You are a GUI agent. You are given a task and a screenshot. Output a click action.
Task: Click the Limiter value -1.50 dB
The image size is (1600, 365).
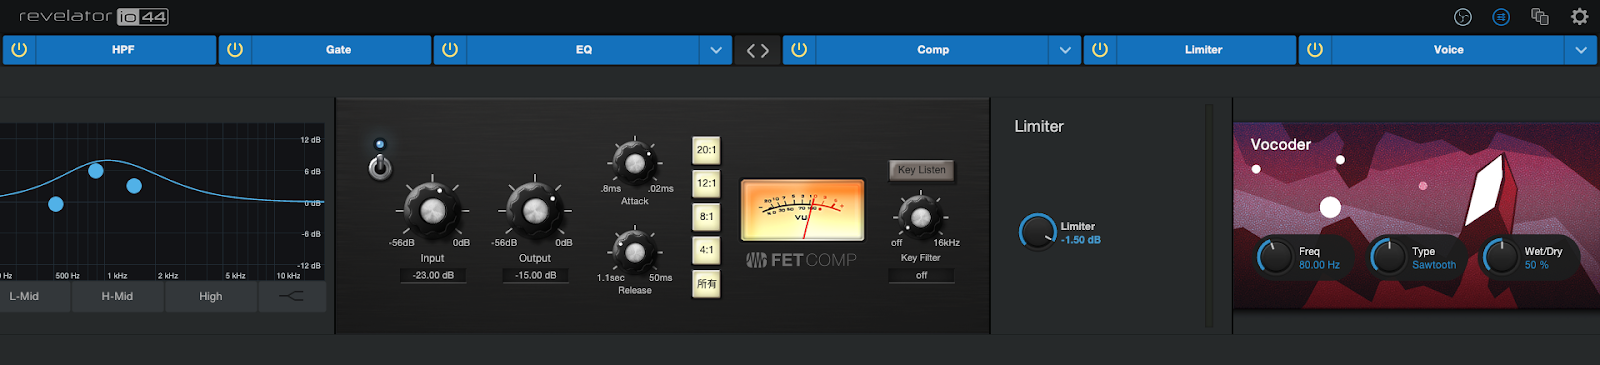1080,240
